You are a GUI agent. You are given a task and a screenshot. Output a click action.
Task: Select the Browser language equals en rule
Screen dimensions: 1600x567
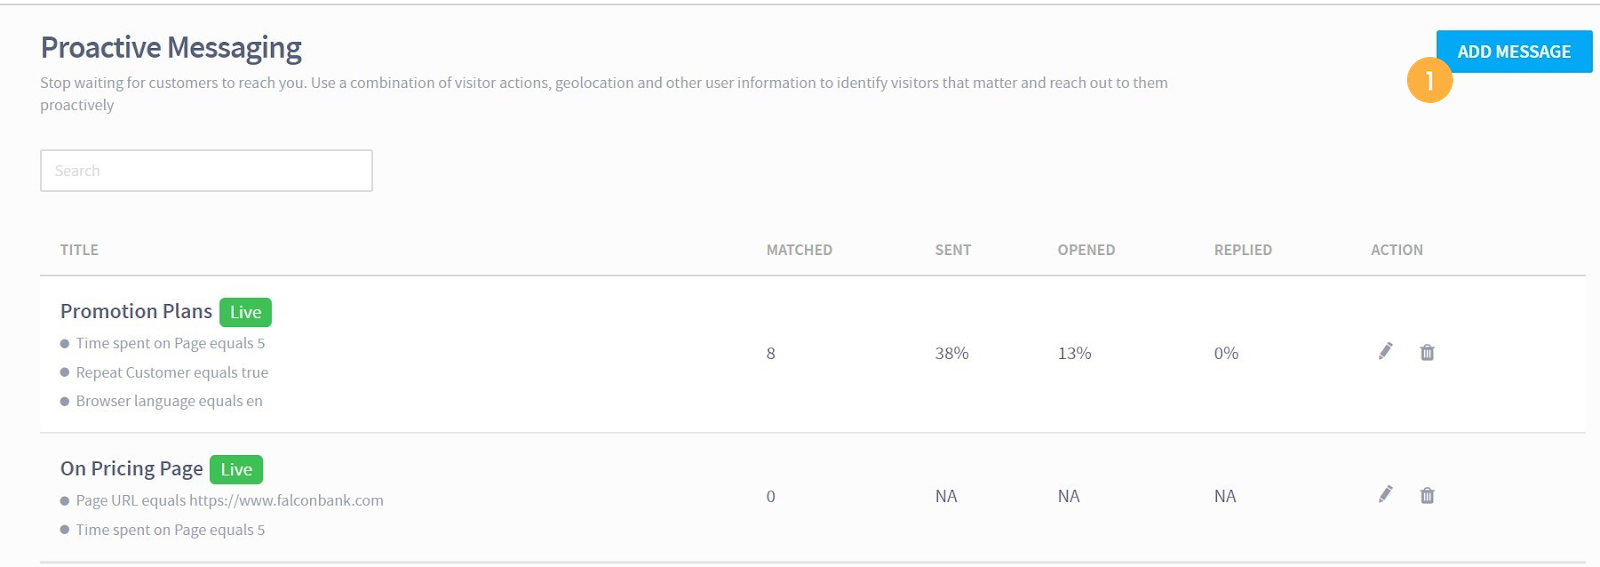click(x=169, y=401)
